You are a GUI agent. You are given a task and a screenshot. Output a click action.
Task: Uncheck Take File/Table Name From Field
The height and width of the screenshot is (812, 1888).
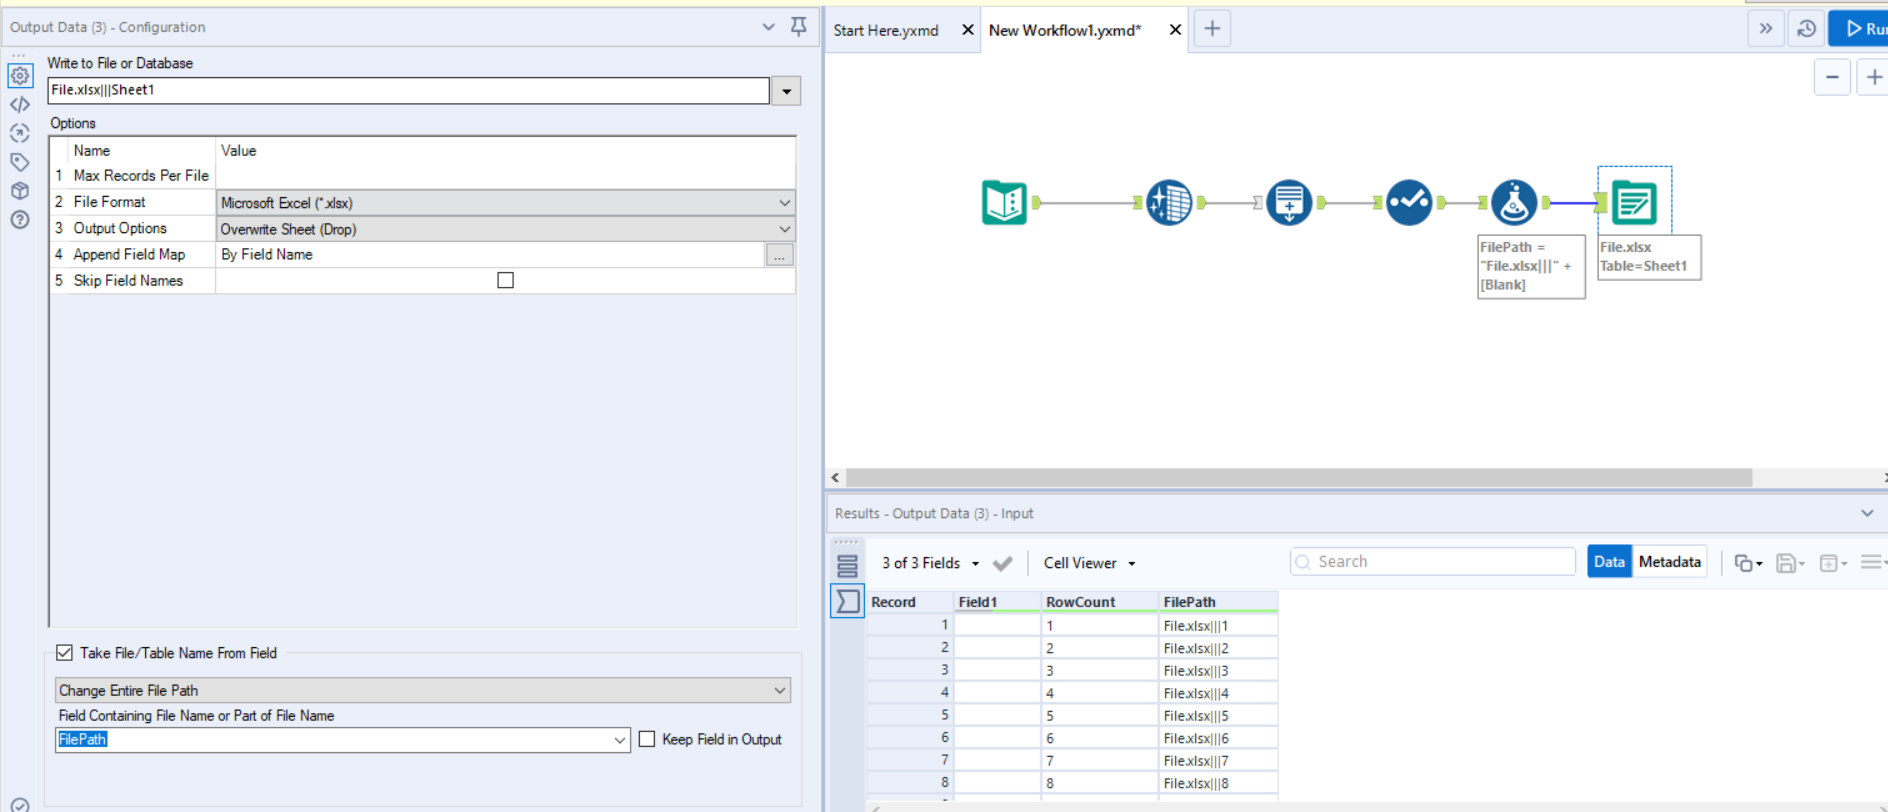click(x=65, y=653)
